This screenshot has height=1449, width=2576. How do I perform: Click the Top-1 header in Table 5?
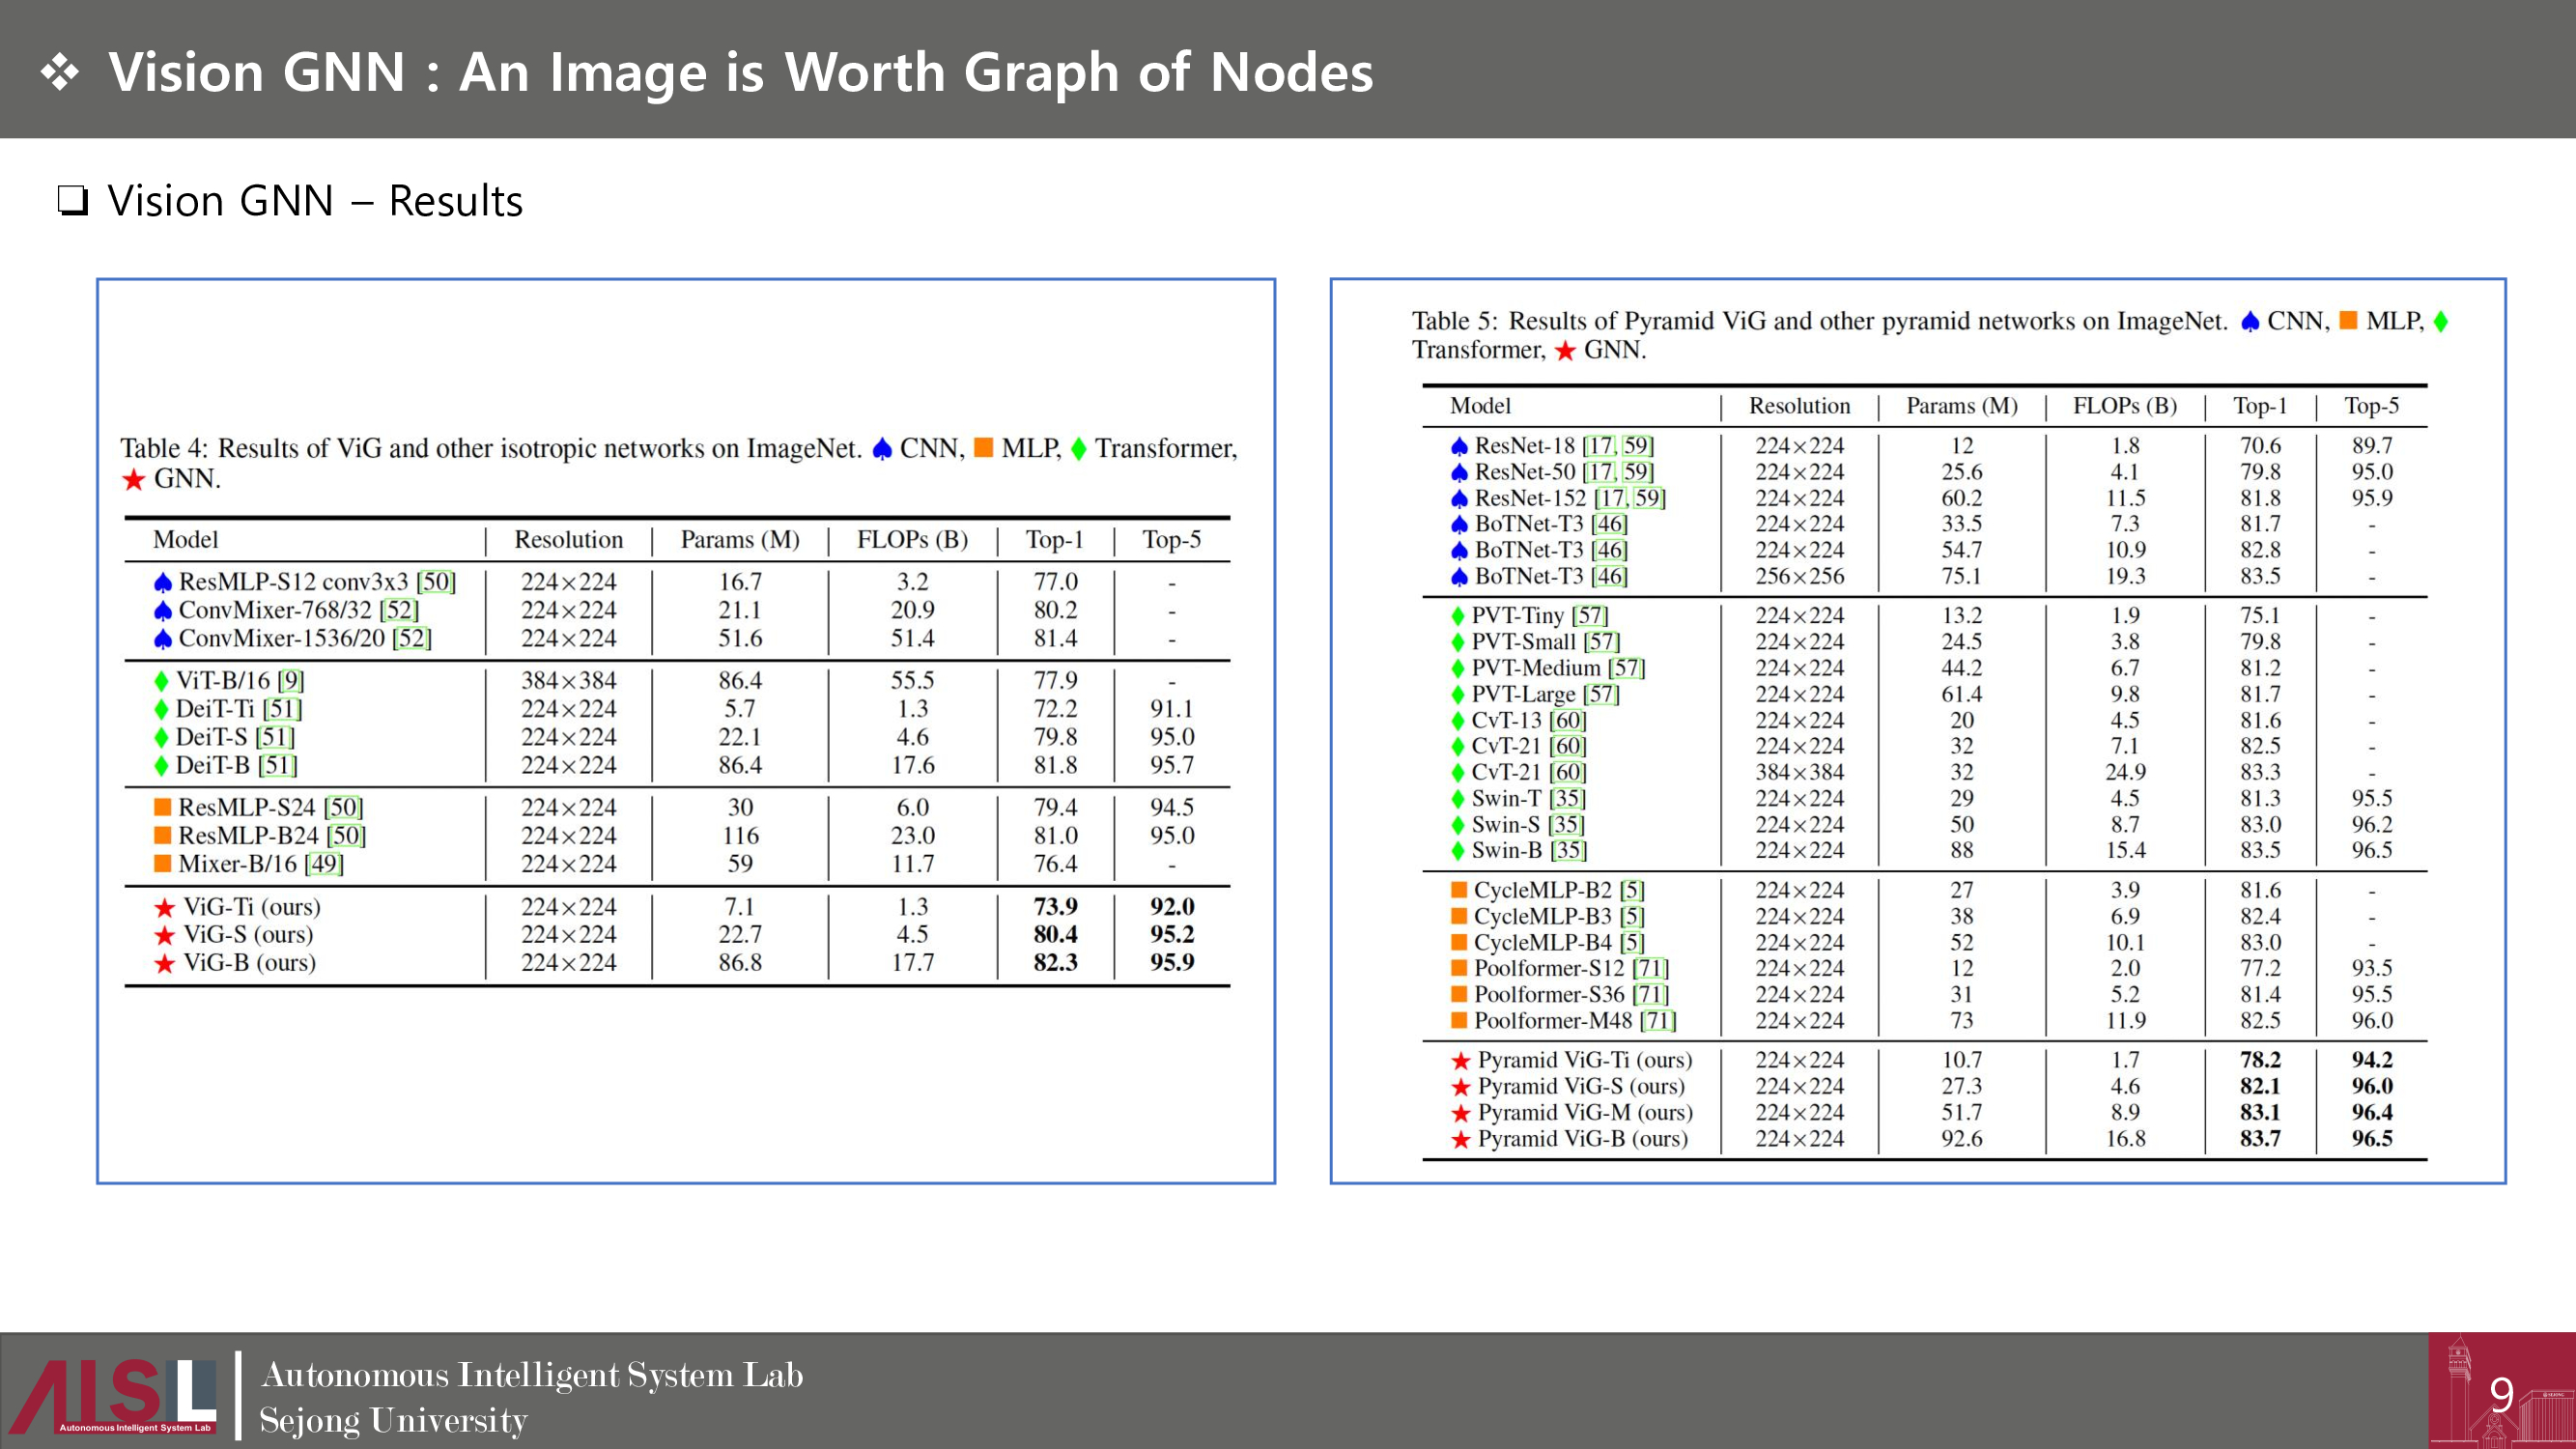coord(2260,406)
